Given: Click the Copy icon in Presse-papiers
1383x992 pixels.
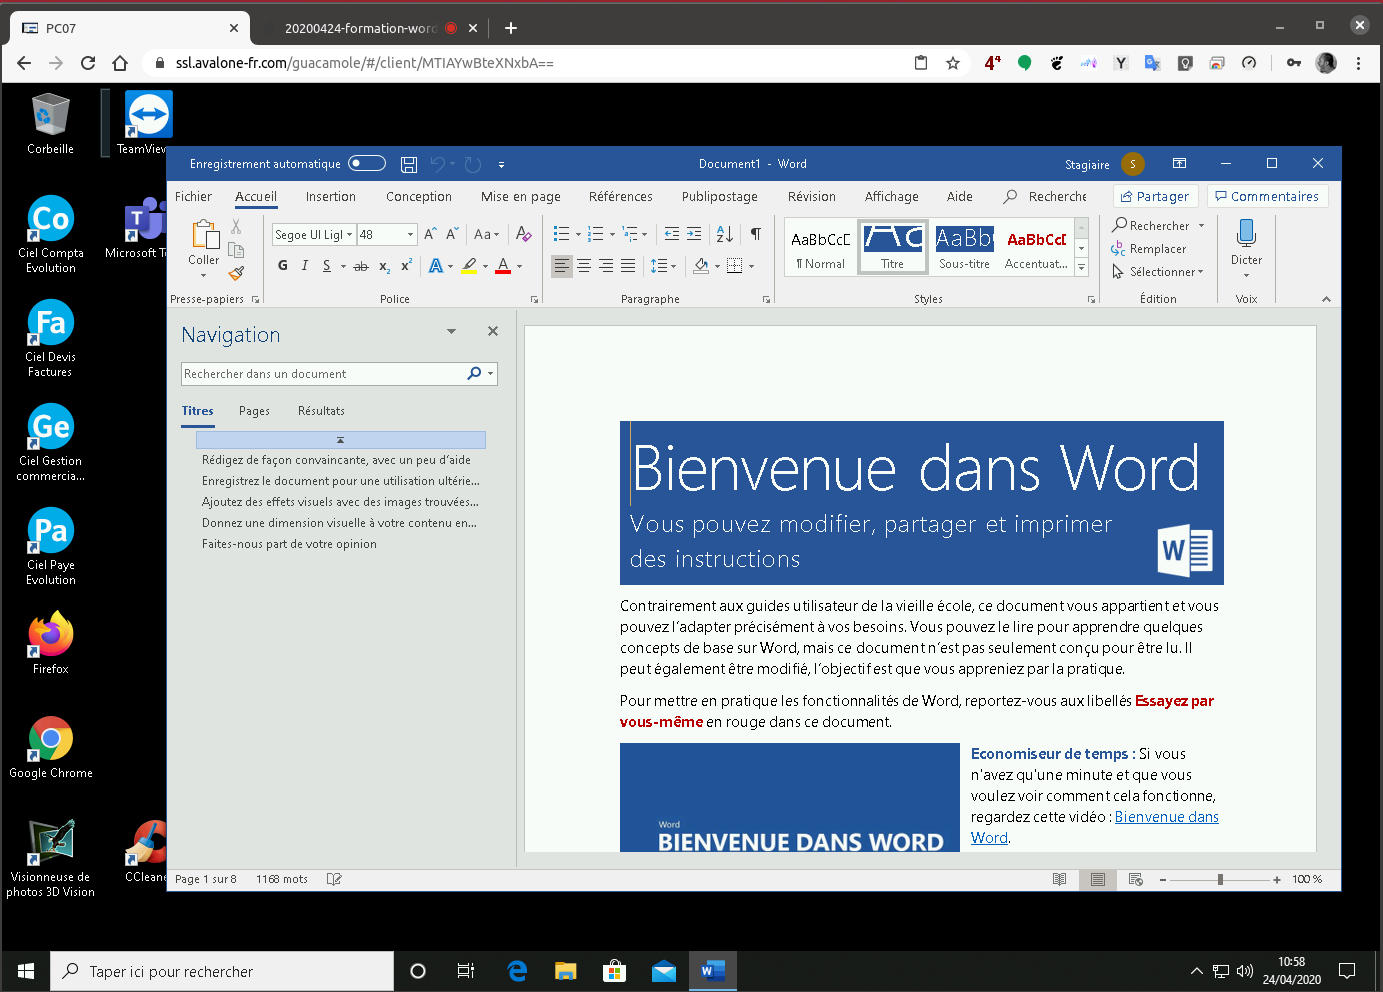Looking at the screenshot, I should [236, 250].
